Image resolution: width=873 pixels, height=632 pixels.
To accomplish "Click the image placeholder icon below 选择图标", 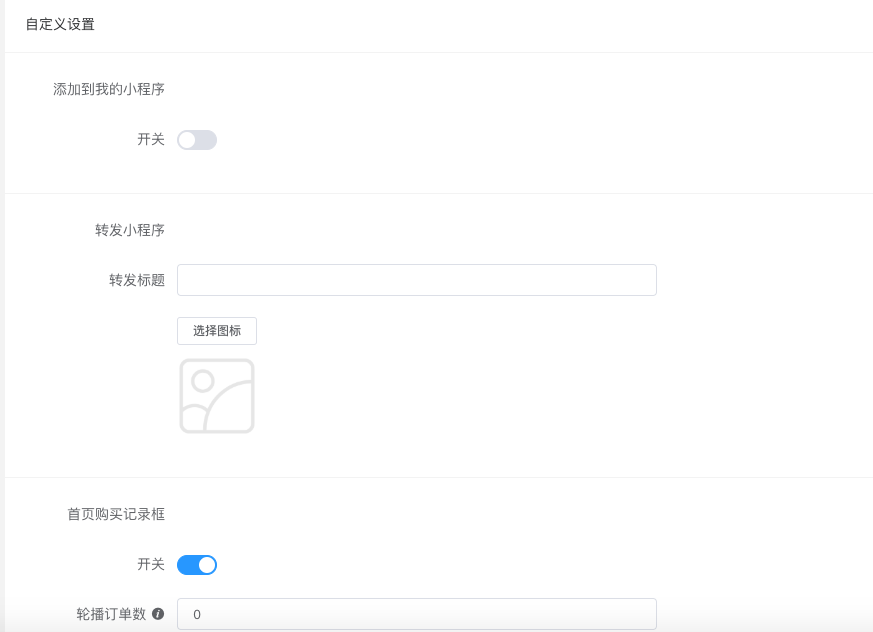I will [217, 396].
